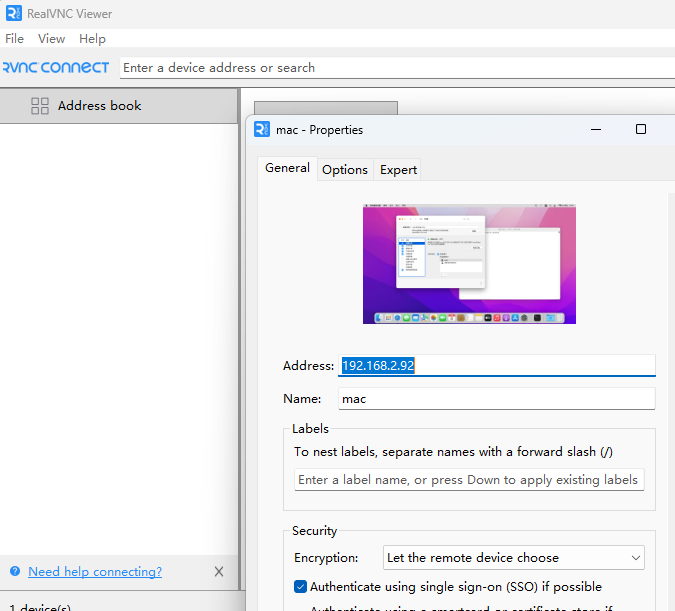Click the Address field containing 192.168.2.92

497,366
